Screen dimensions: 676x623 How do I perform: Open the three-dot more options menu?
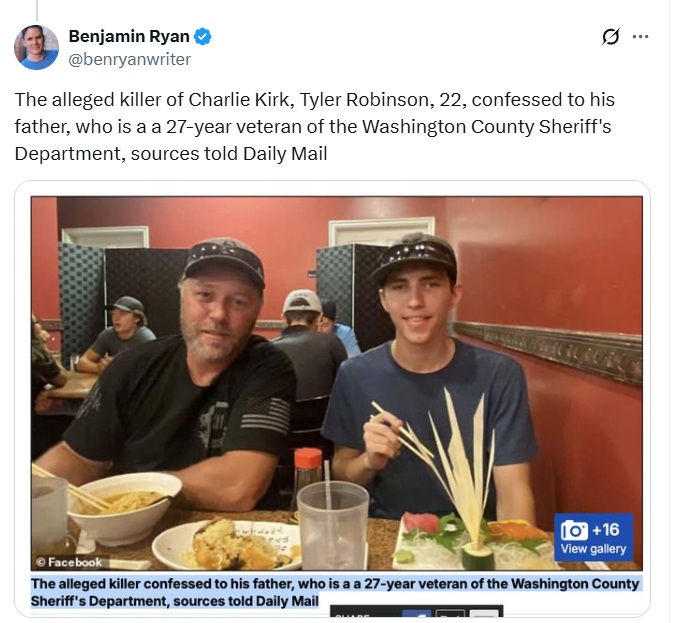641,37
